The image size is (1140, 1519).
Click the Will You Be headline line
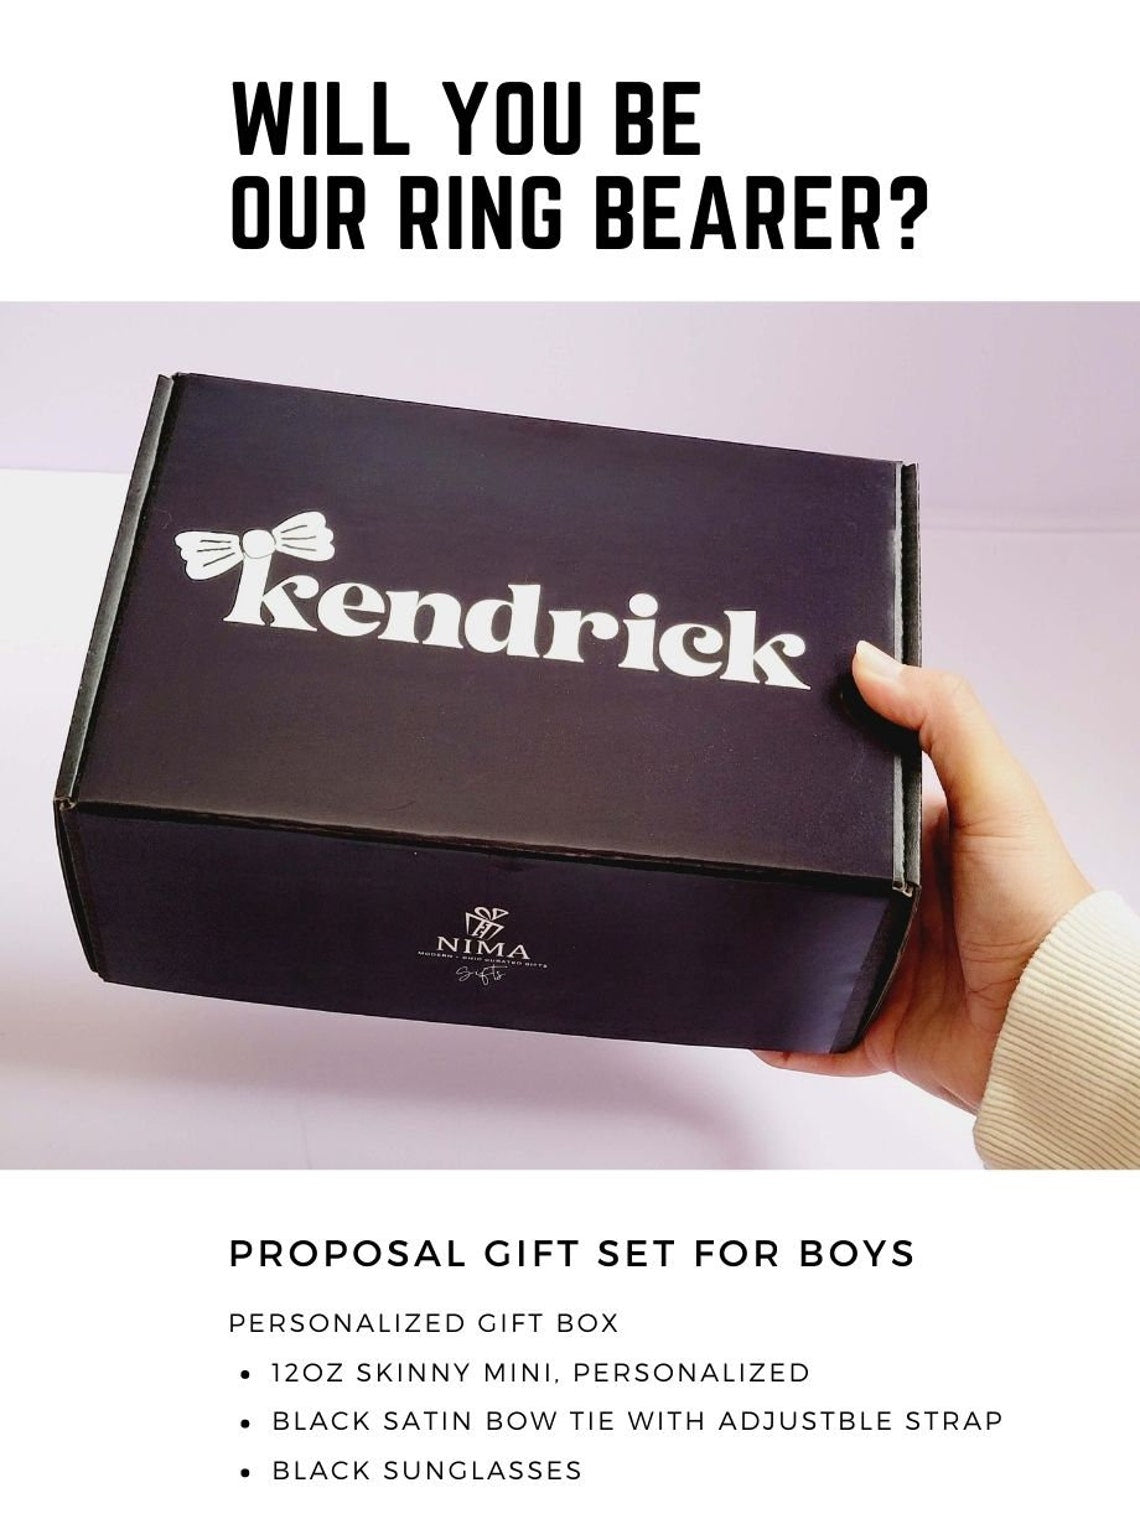[466, 119]
